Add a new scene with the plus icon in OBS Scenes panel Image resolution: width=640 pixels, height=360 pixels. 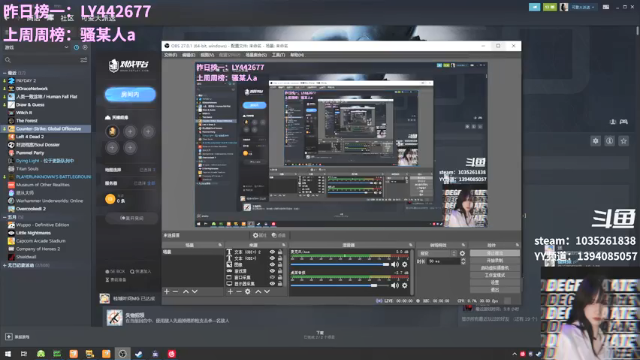click(x=167, y=291)
